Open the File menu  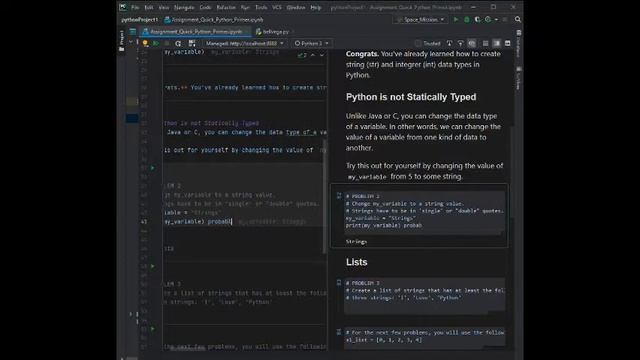coord(135,7)
